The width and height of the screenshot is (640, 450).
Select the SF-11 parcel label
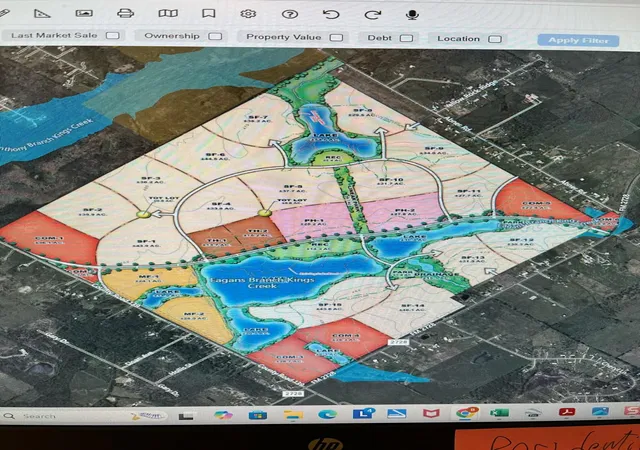(x=469, y=193)
